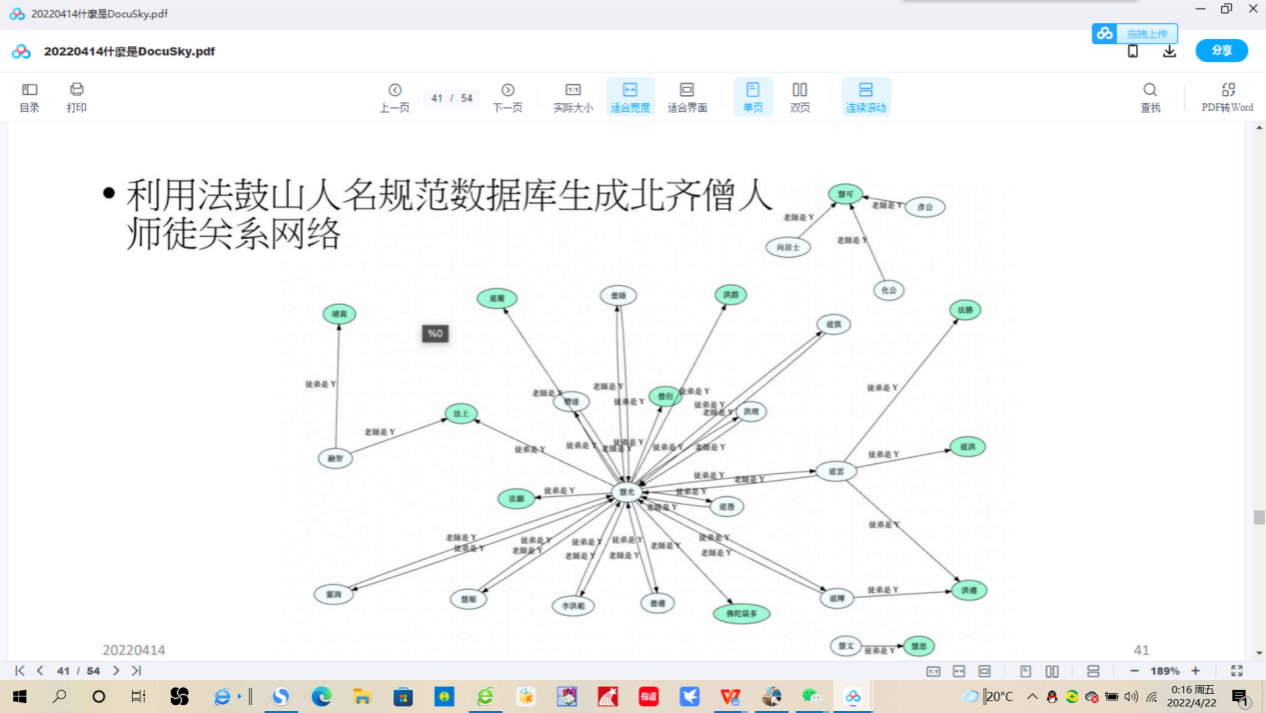Click the mobile phone icon in header
1266x713 pixels.
coord(1133,51)
